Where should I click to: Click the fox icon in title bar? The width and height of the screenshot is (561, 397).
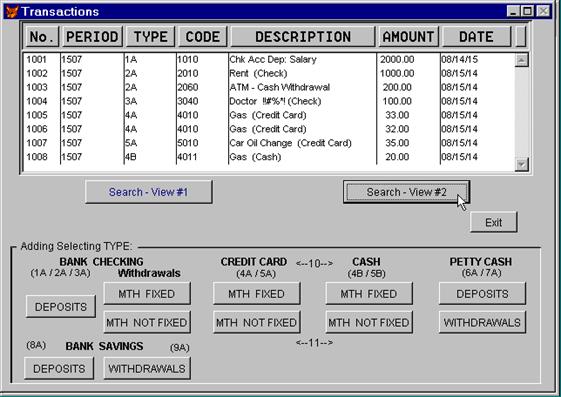12,11
